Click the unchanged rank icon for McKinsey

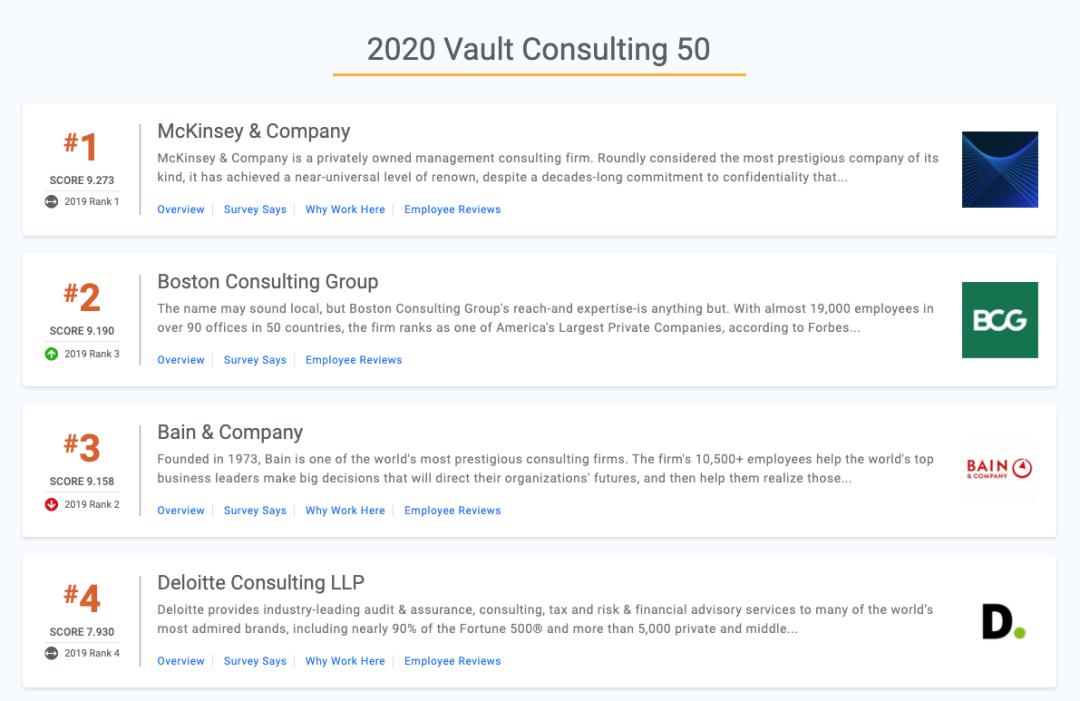point(51,202)
